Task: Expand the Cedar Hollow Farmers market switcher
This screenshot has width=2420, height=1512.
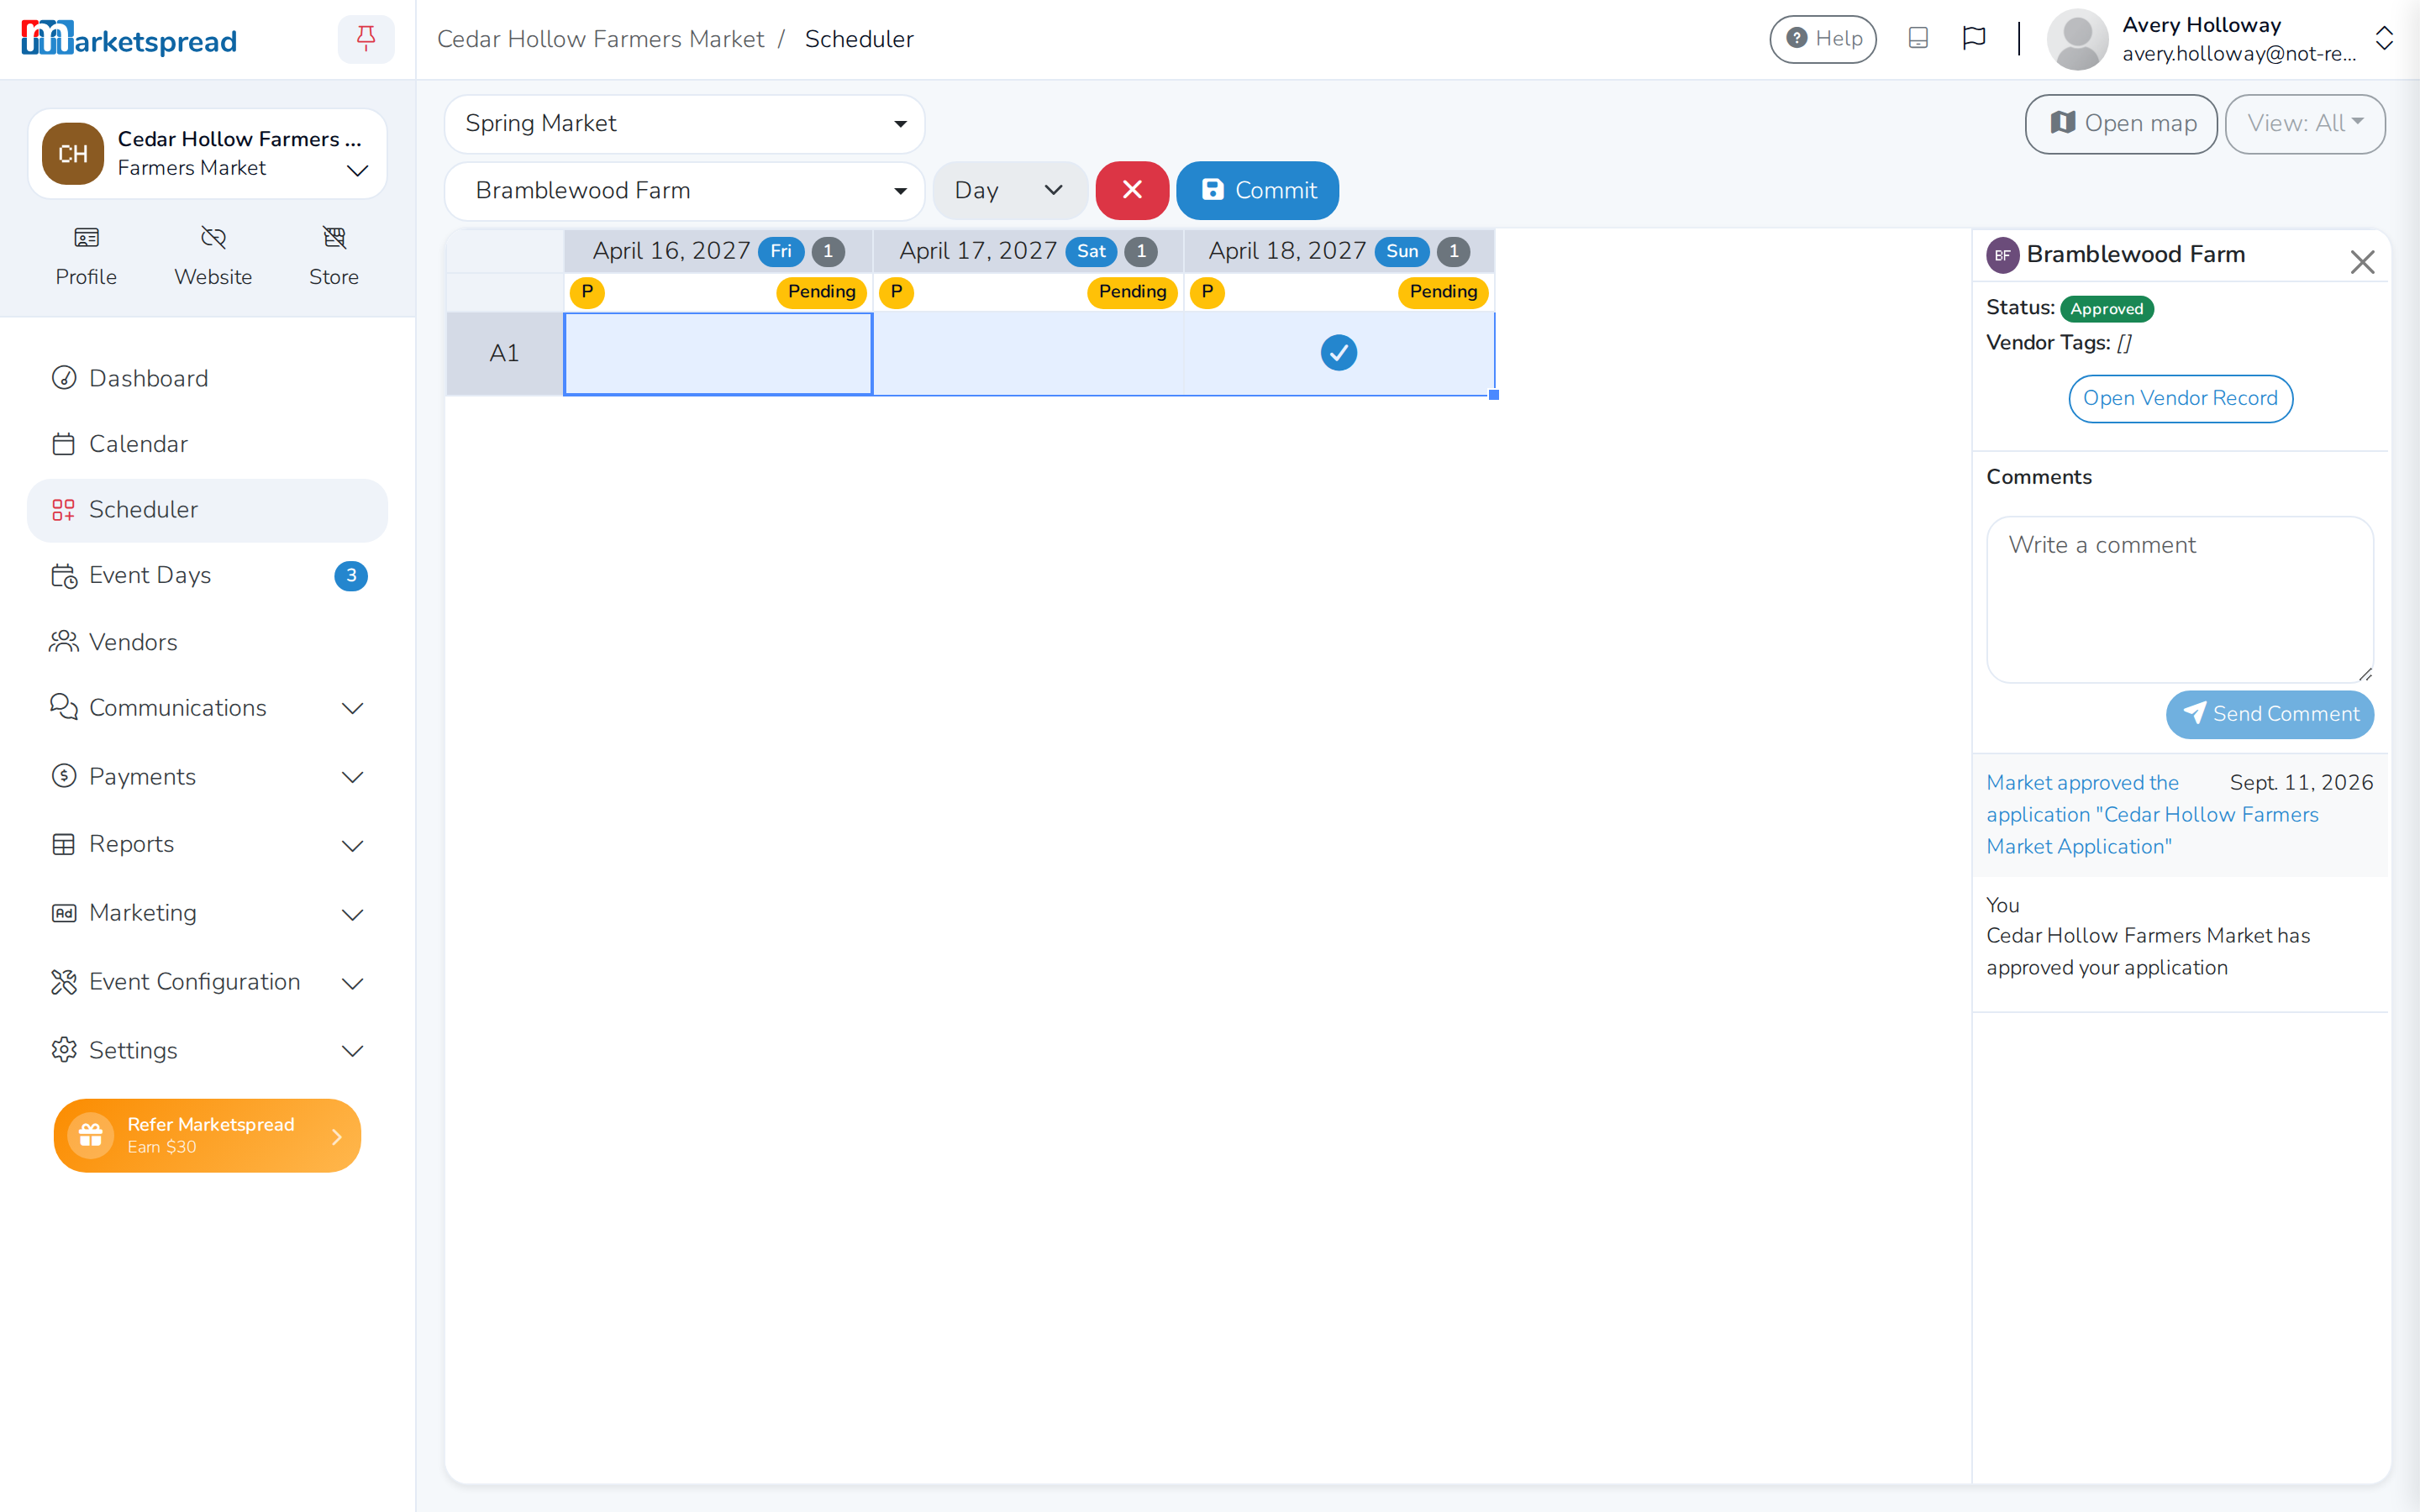Action: pos(207,154)
